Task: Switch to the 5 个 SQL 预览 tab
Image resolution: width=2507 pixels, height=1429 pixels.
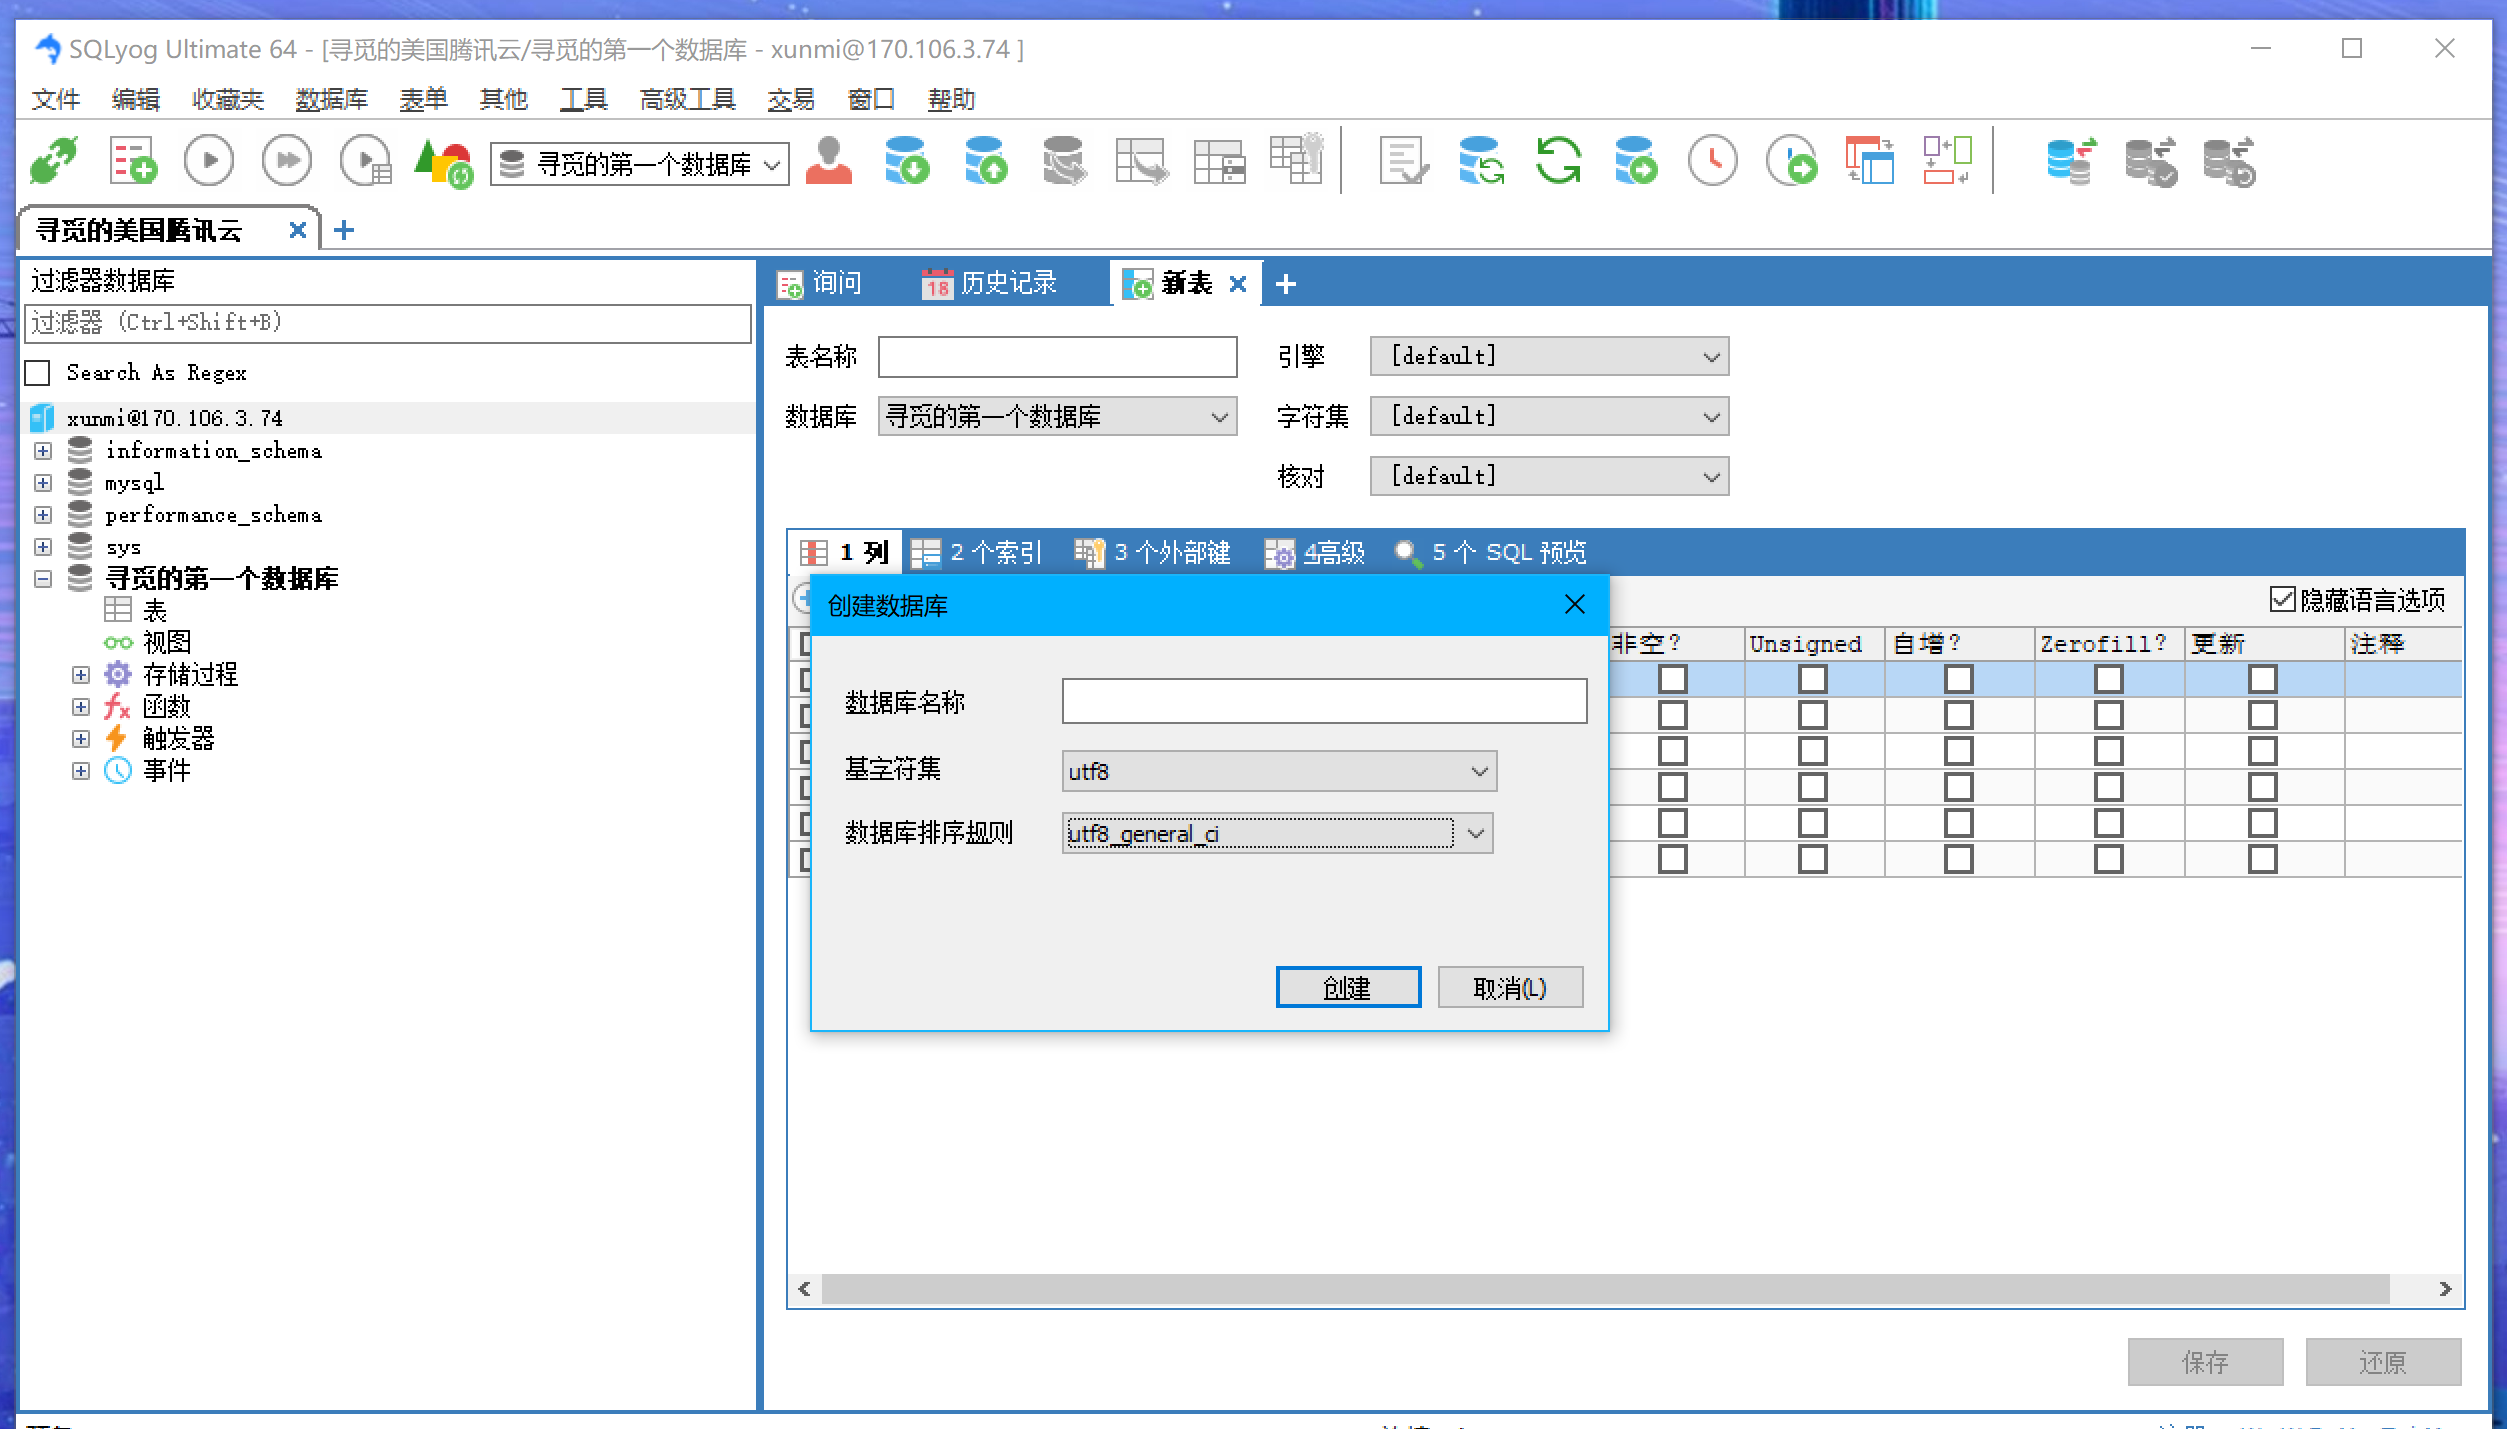Action: click(x=1490, y=552)
